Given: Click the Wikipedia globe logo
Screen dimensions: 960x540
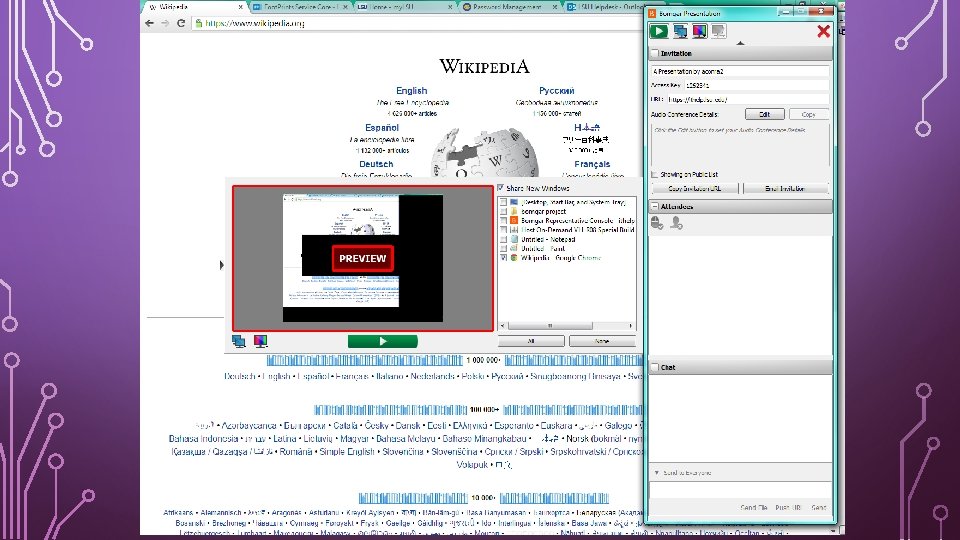Looking at the screenshot, I should (485, 153).
